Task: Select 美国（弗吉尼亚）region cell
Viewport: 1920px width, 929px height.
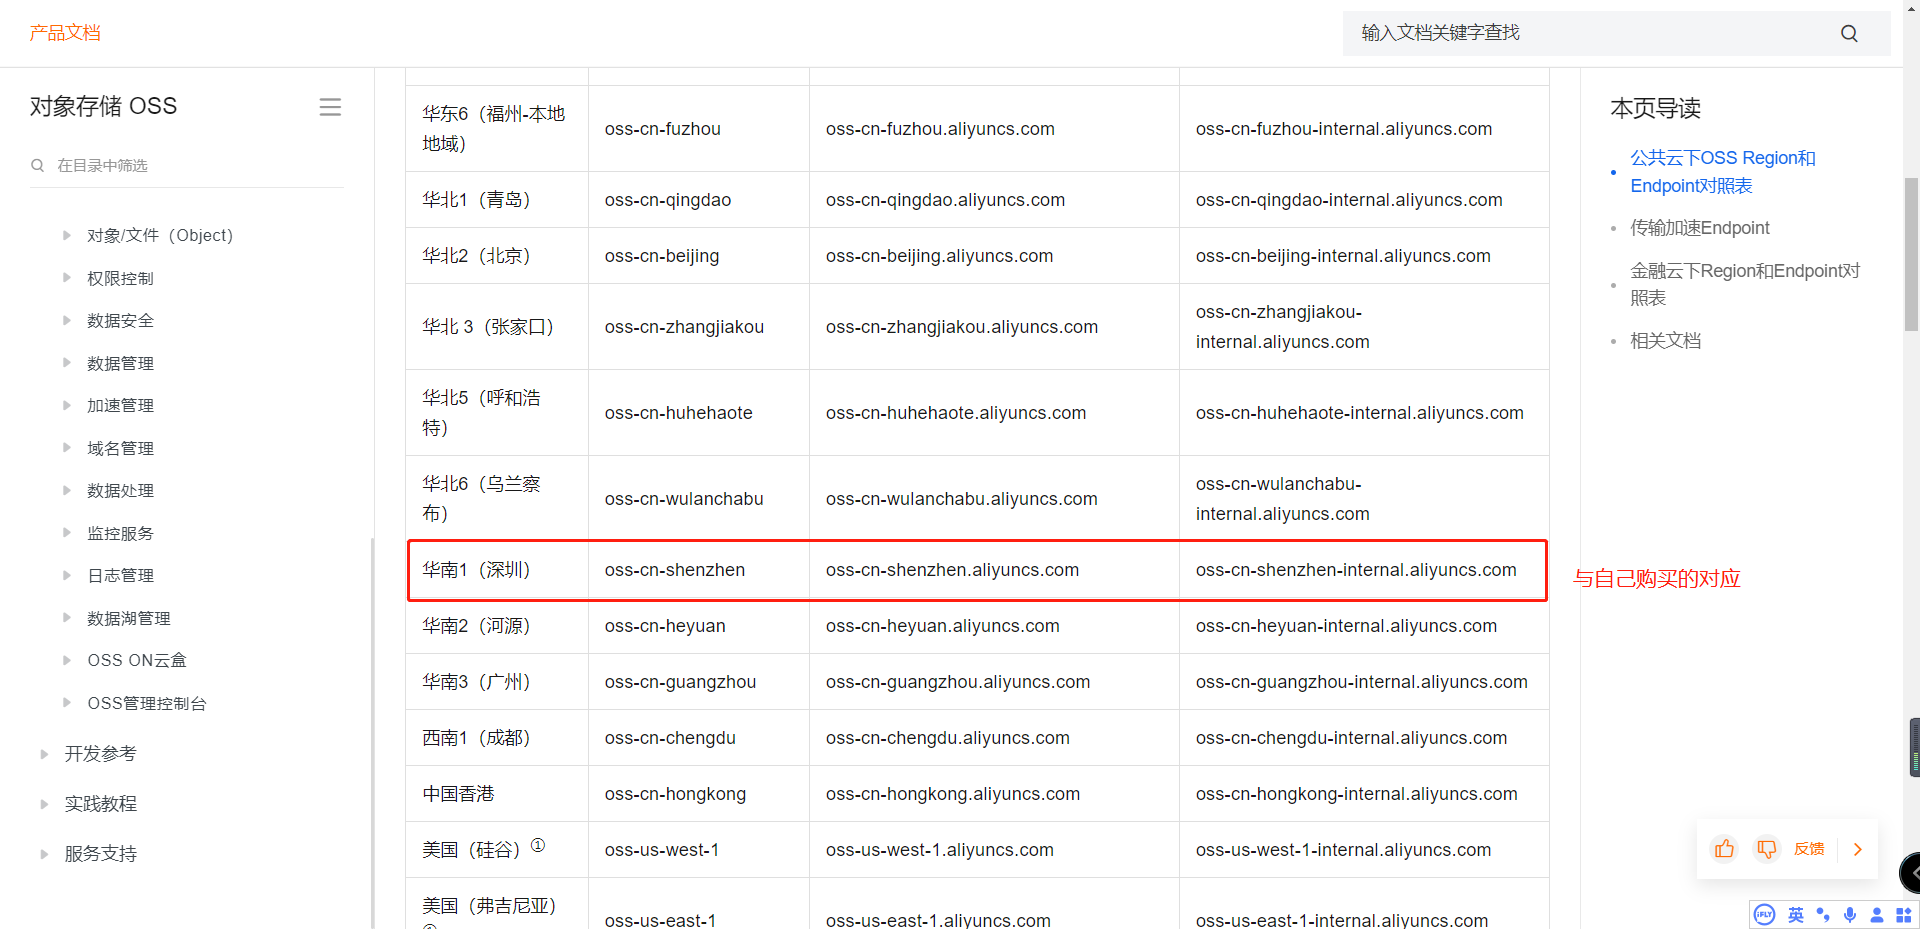Action: [x=497, y=906]
